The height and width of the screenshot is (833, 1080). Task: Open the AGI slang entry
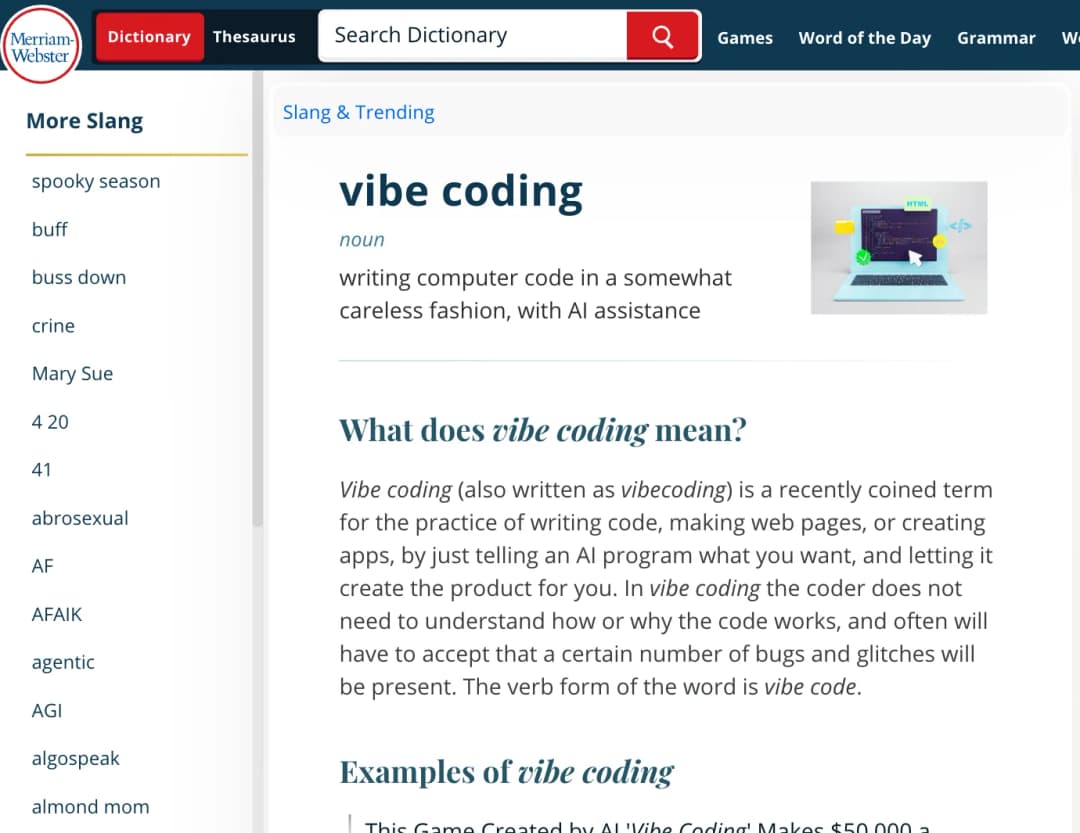click(x=46, y=710)
